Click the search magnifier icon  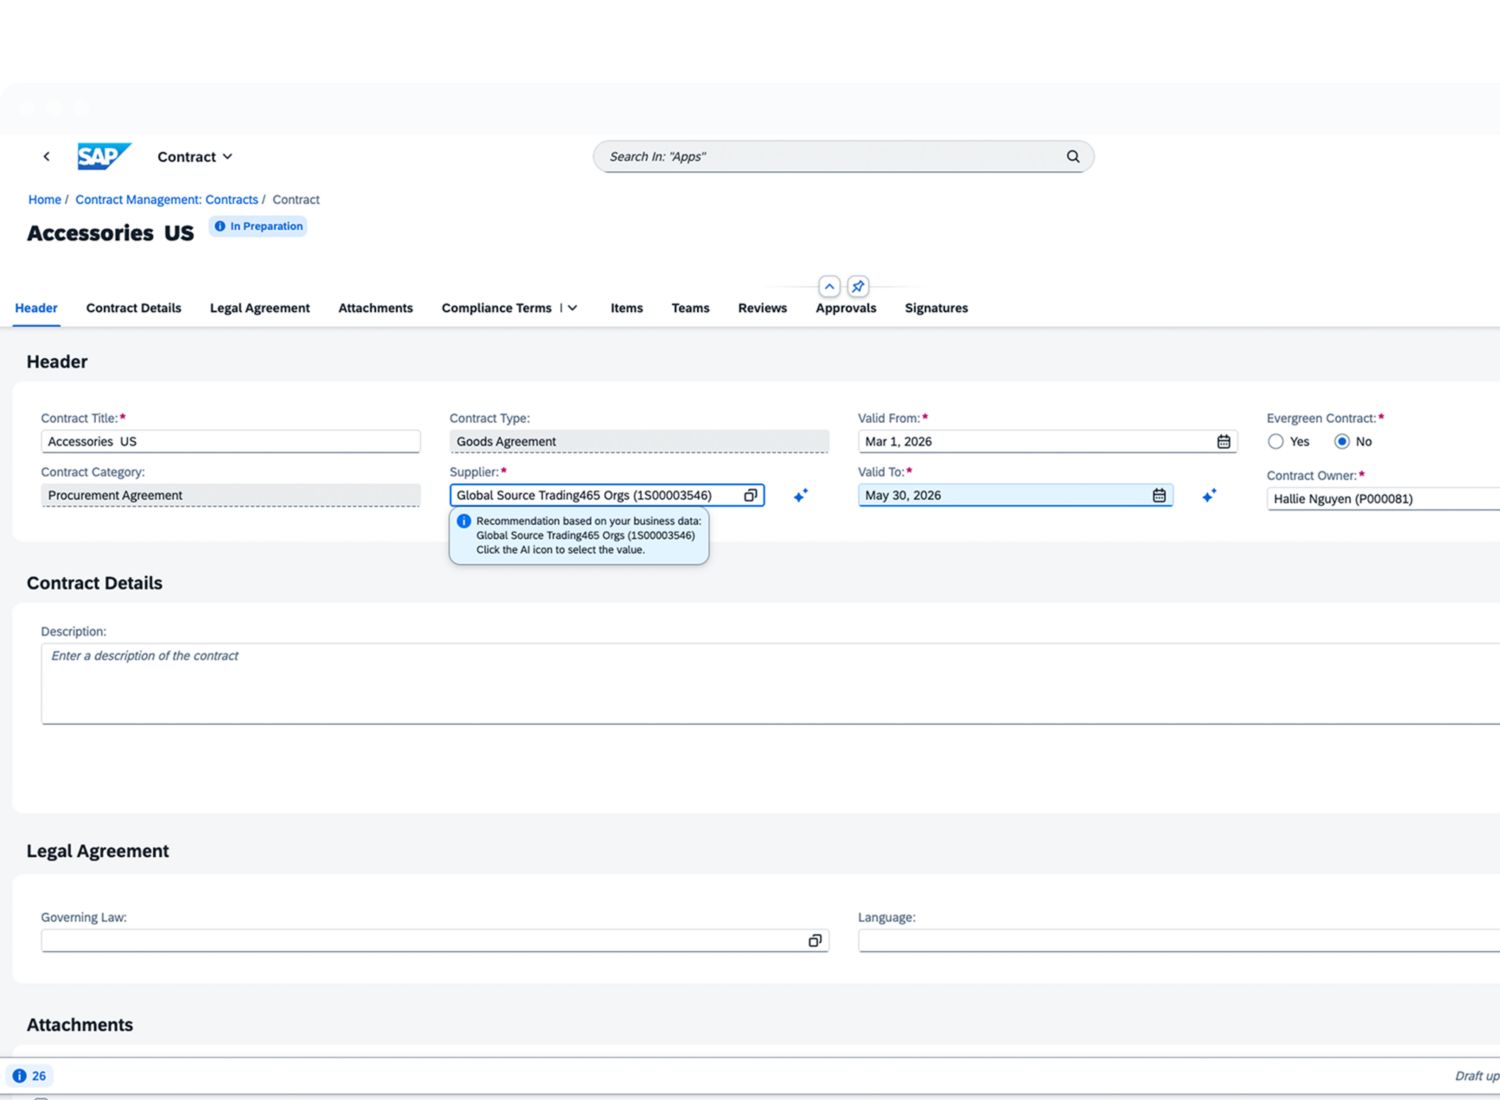pos(1073,156)
